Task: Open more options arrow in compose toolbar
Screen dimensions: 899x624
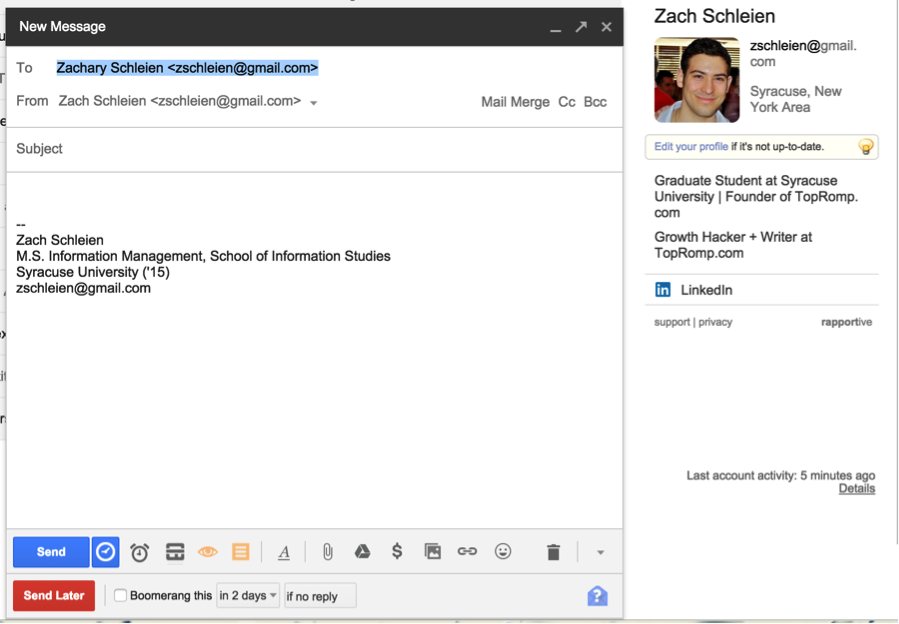Action: point(600,552)
